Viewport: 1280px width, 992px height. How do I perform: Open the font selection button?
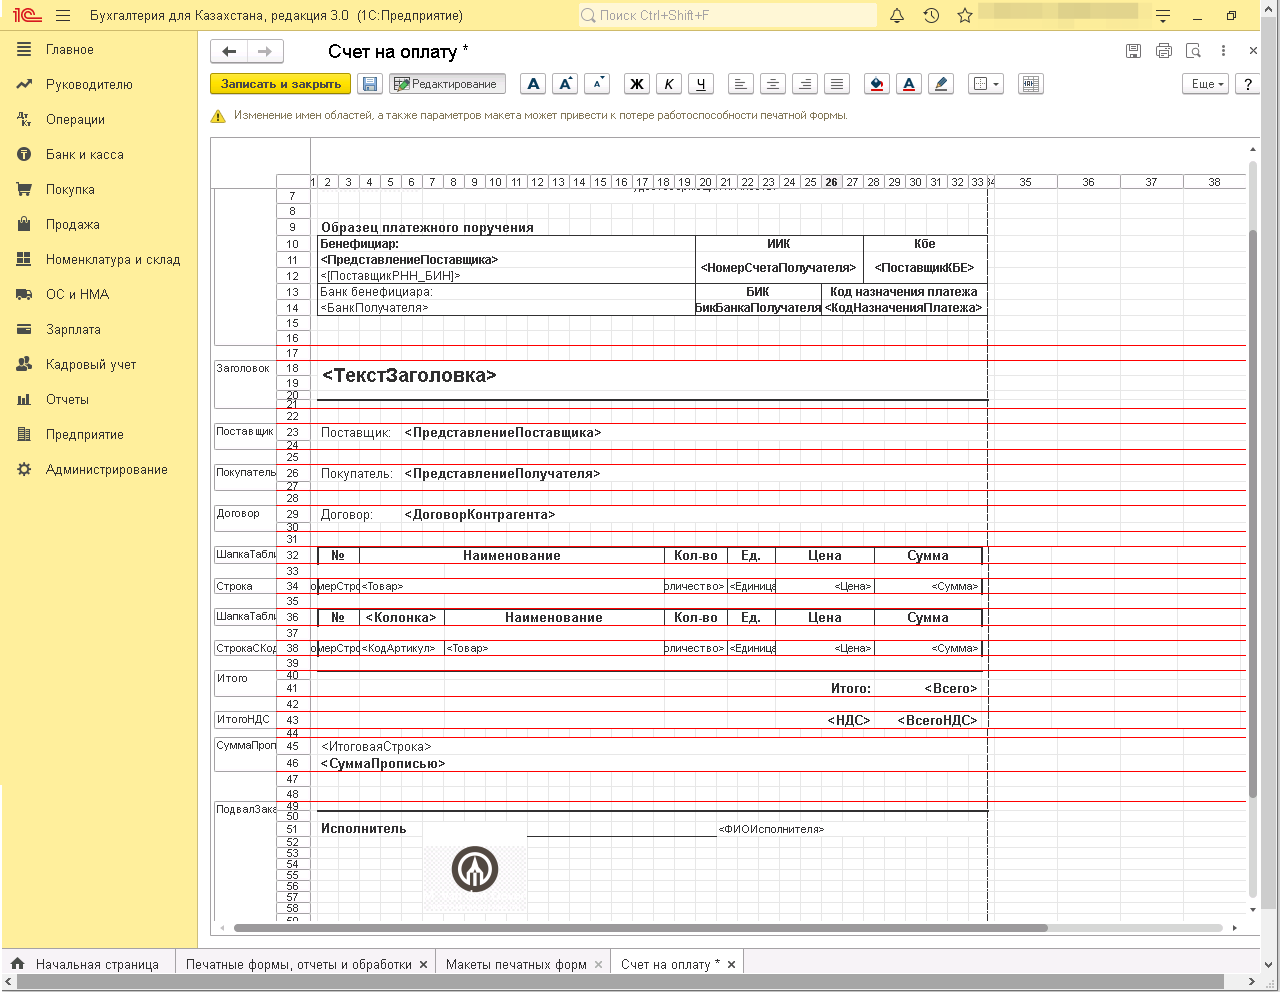point(533,84)
